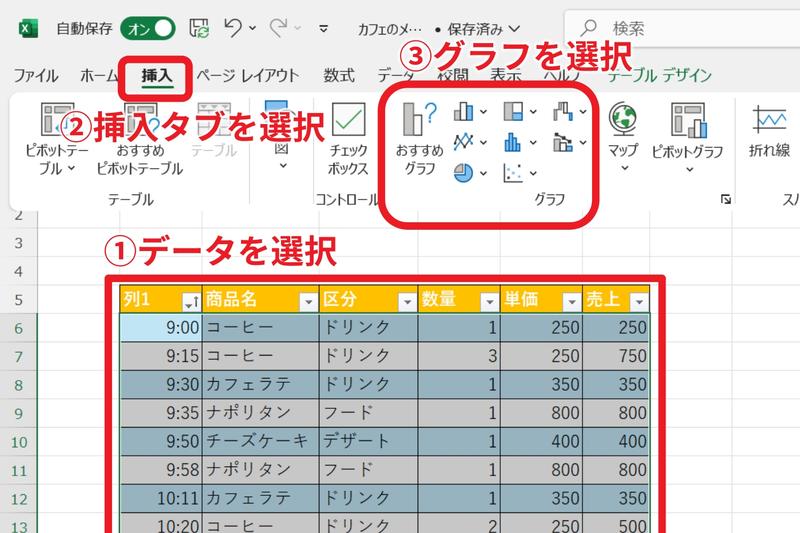Open the Table Design tab
This screenshot has height=533, width=800.
(x=659, y=76)
